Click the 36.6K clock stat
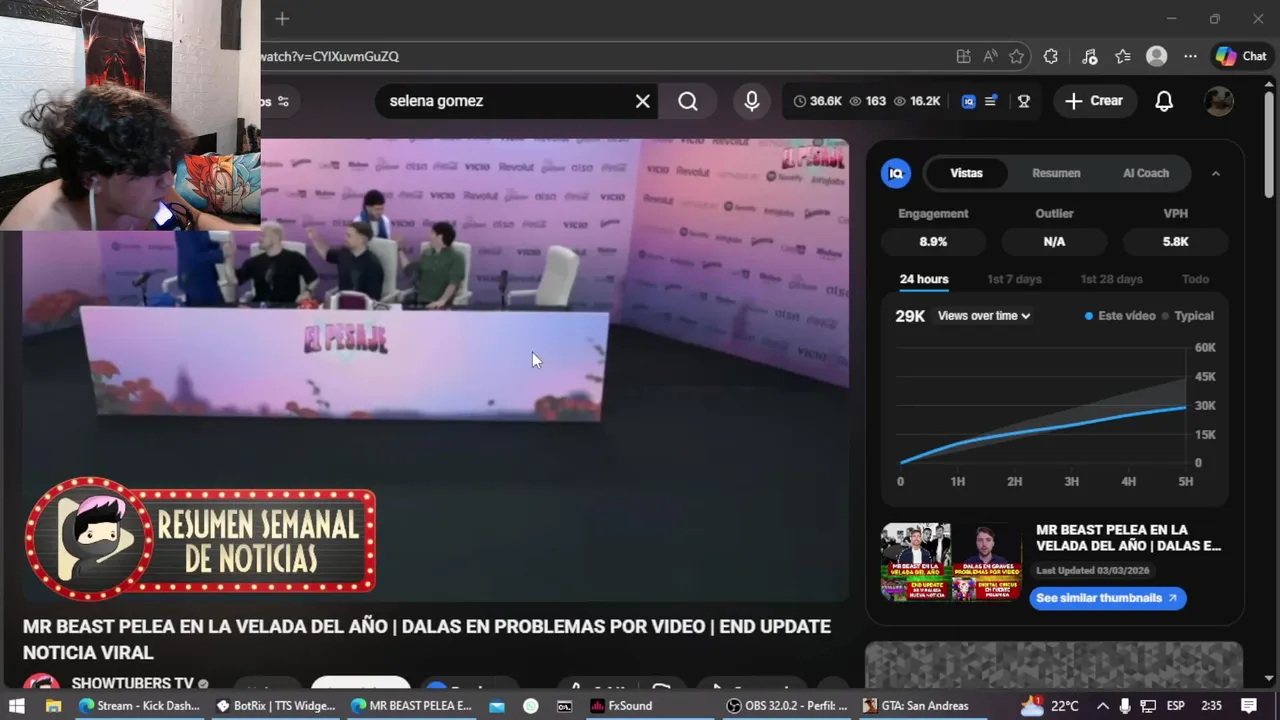This screenshot has width=1280, height=720. (x=818, y=101)
